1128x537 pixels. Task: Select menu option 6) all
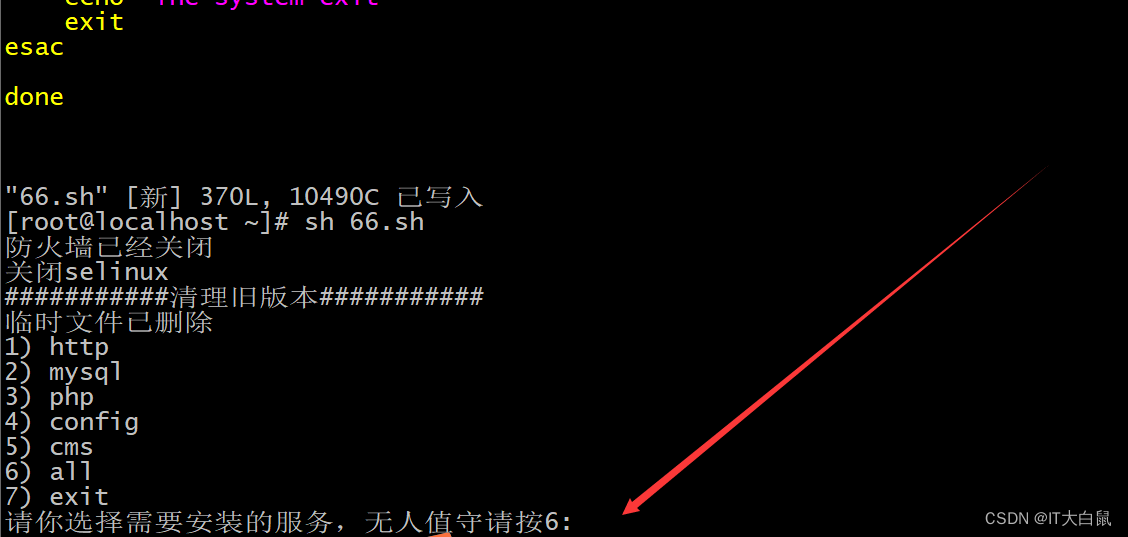tap(49, 471)
